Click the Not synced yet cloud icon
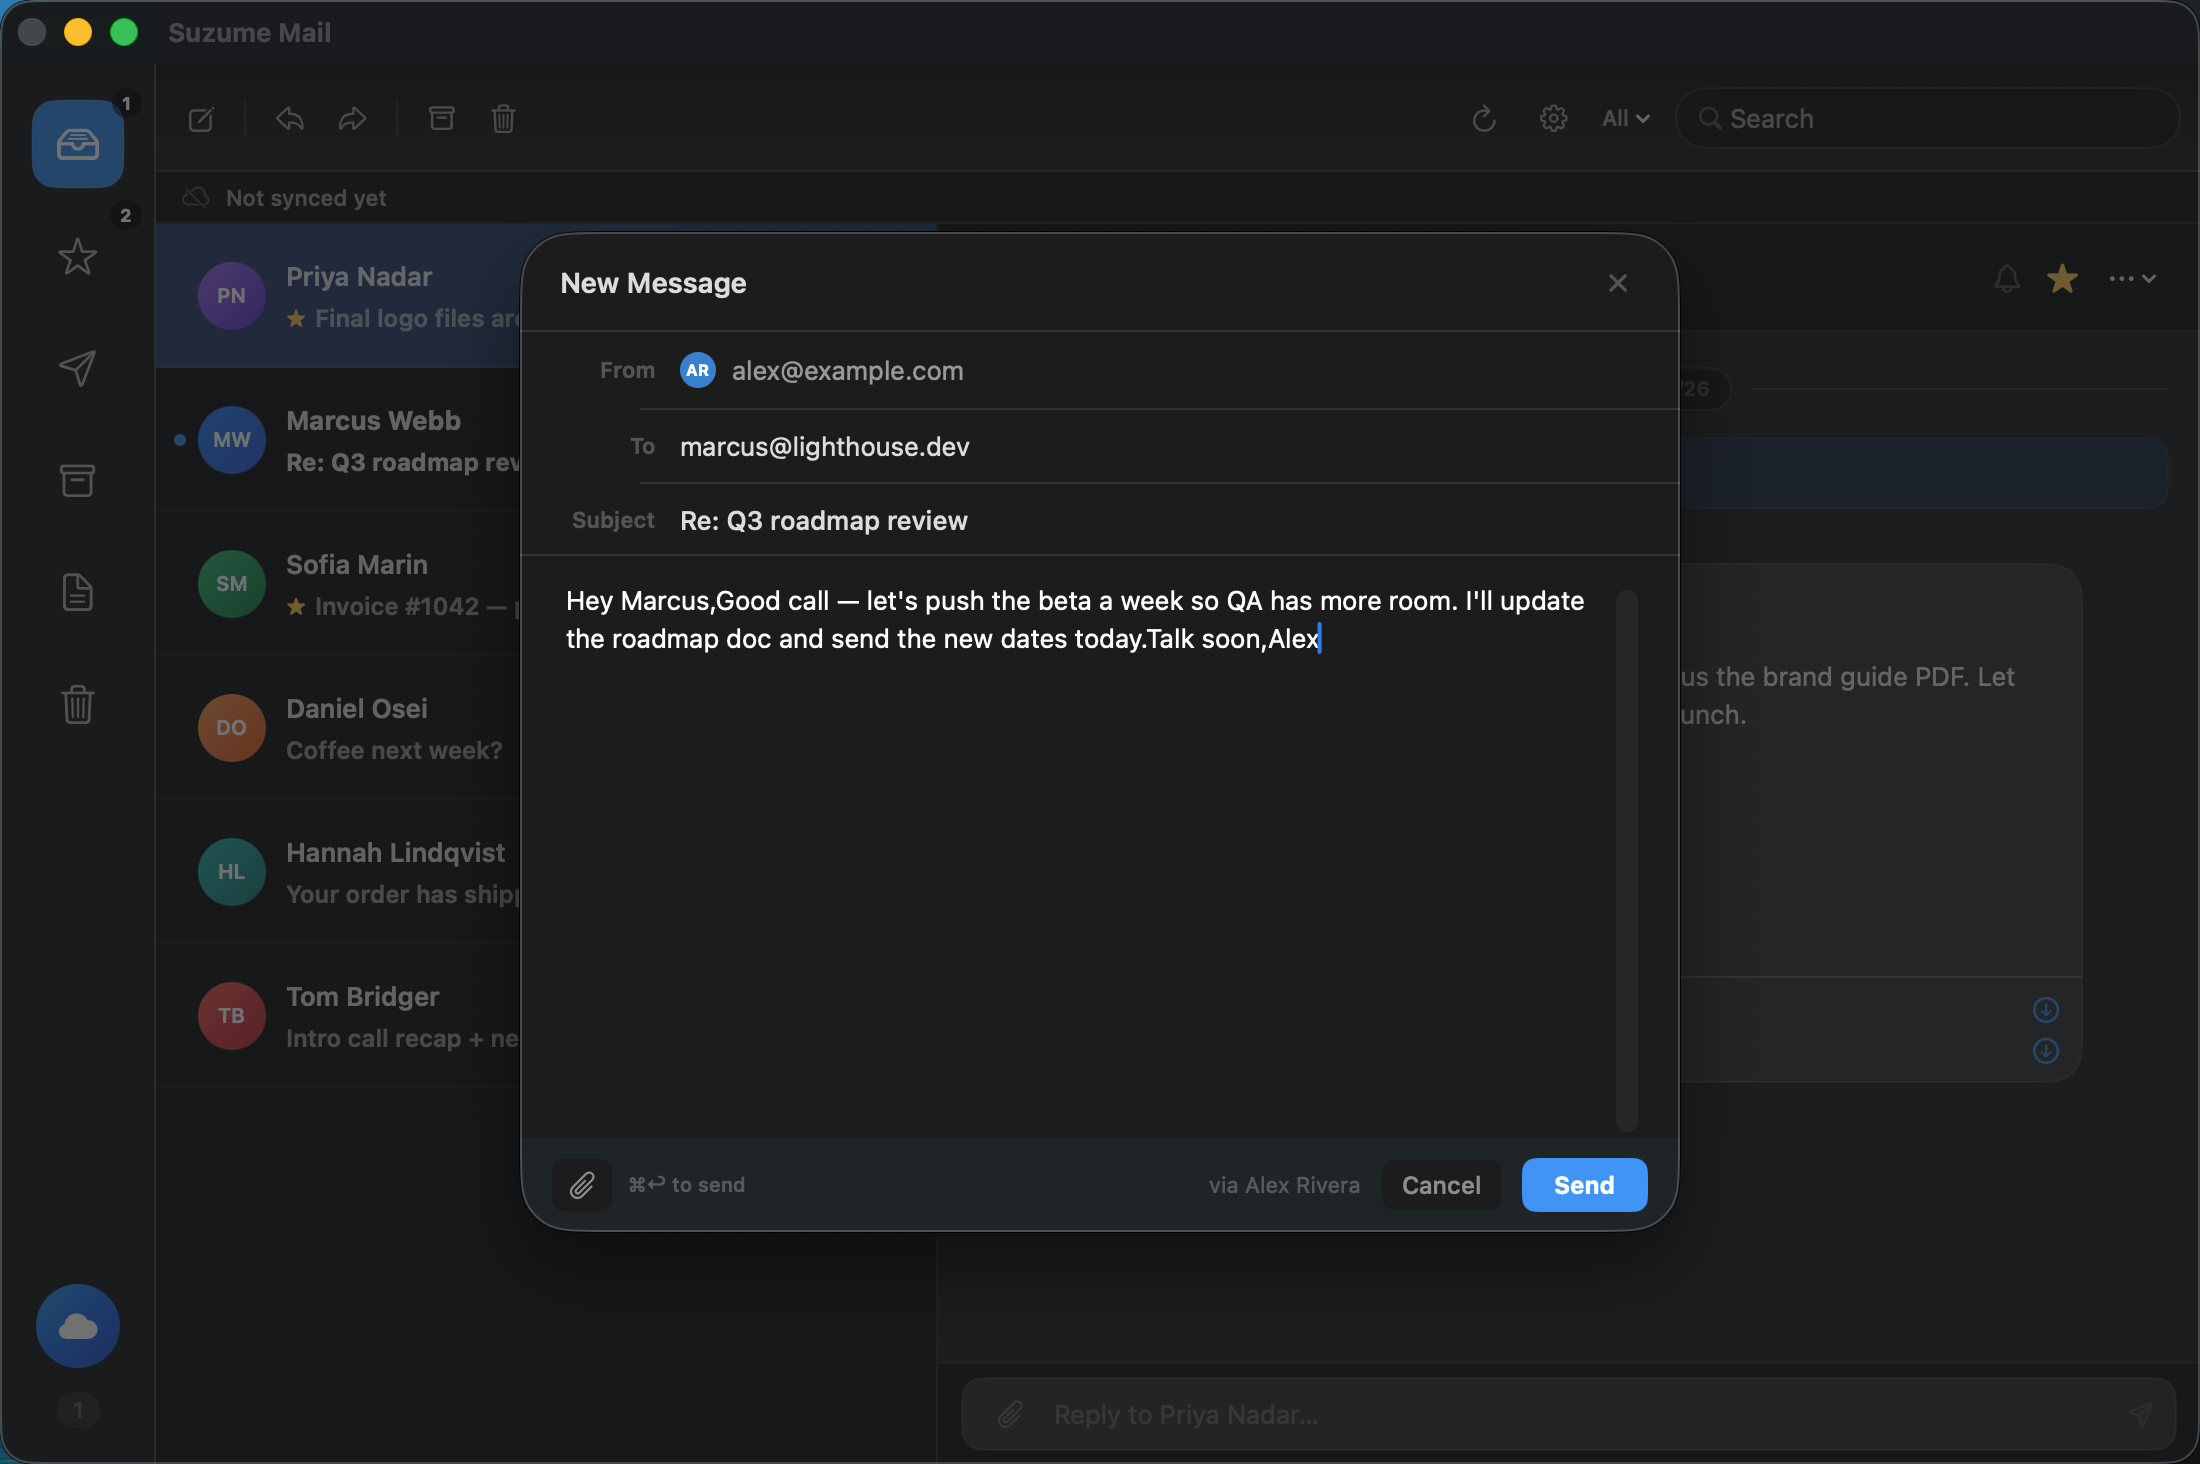This screenshot has height=1464, width=2200. point(196,197)
